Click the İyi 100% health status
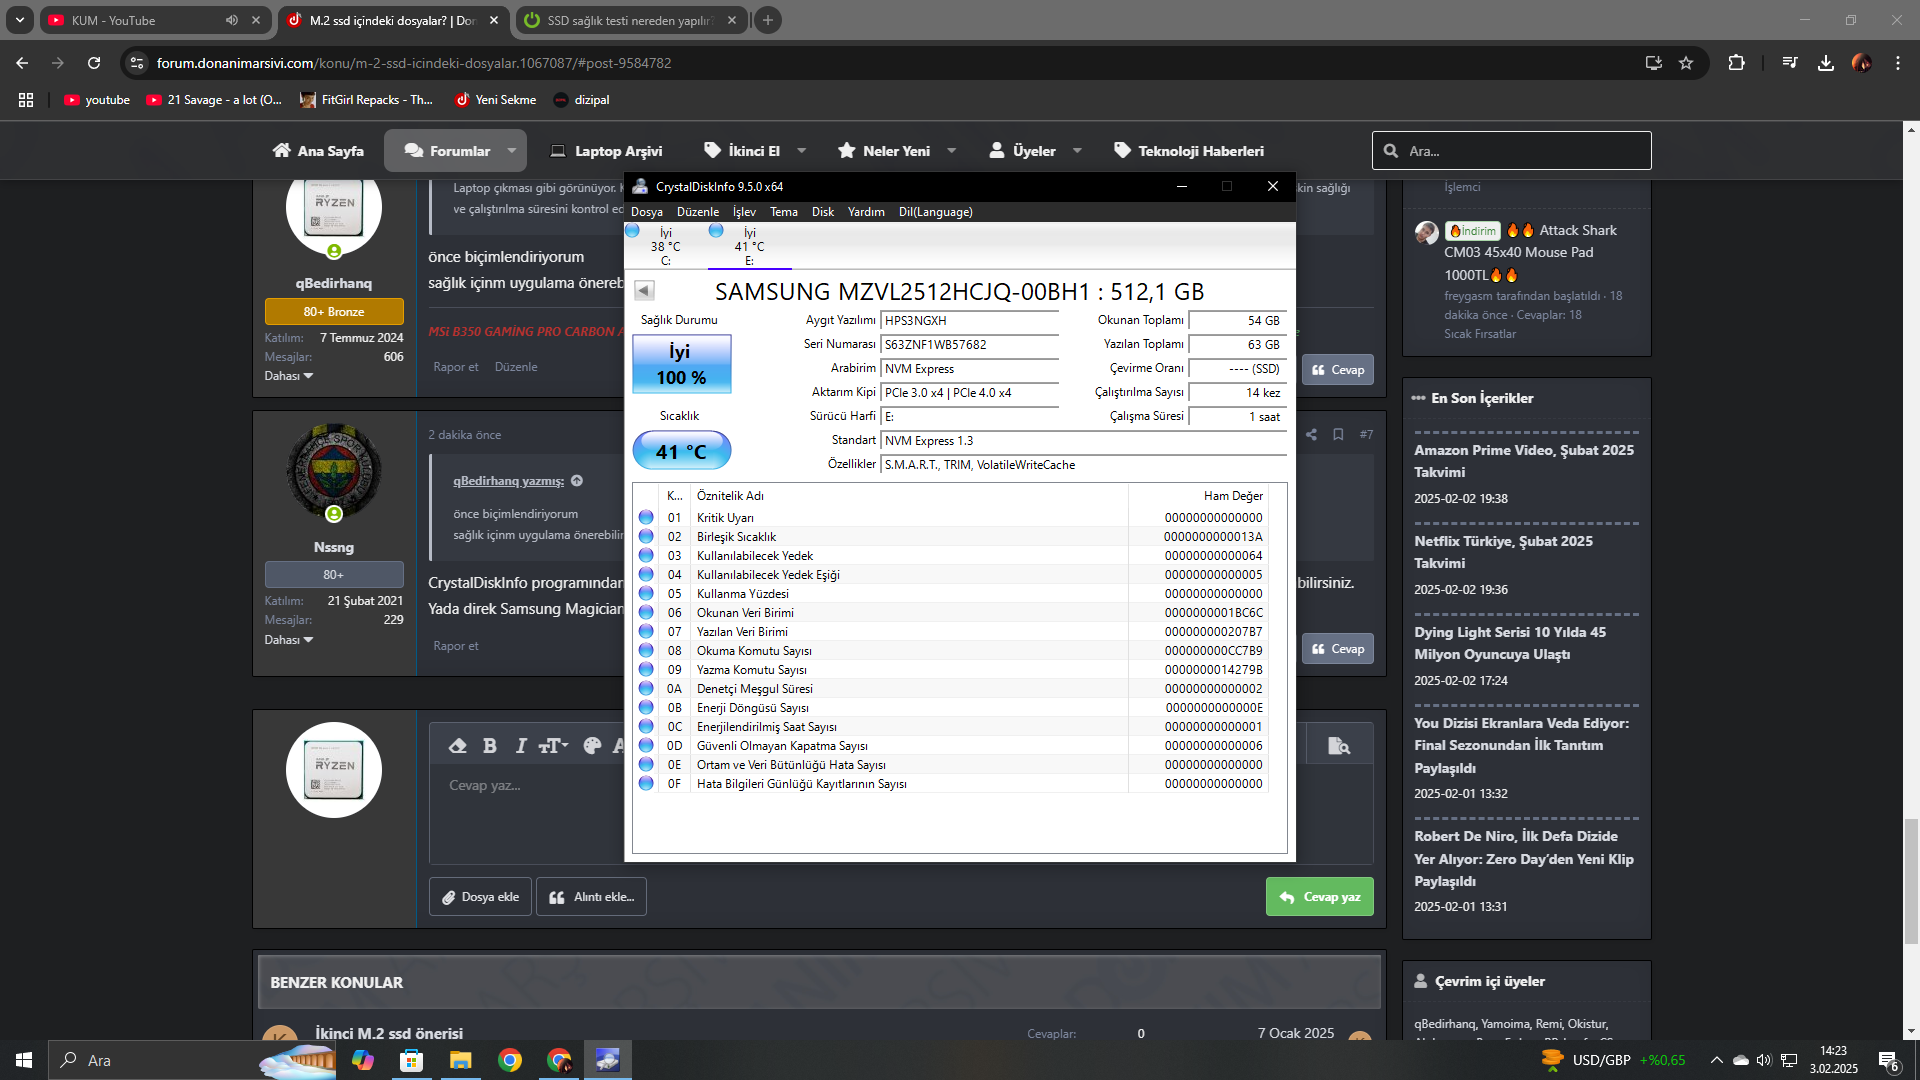 click(681, 364)
